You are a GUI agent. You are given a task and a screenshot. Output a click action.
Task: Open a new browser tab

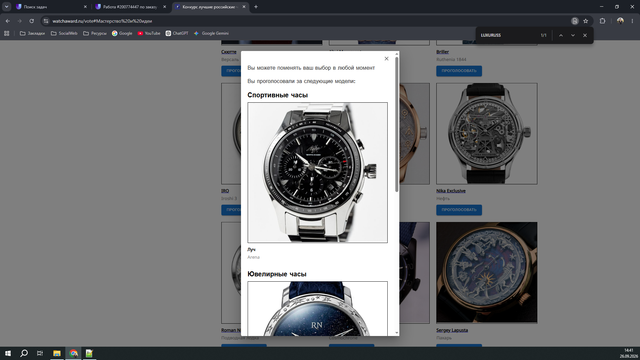(x=256, y=7)
